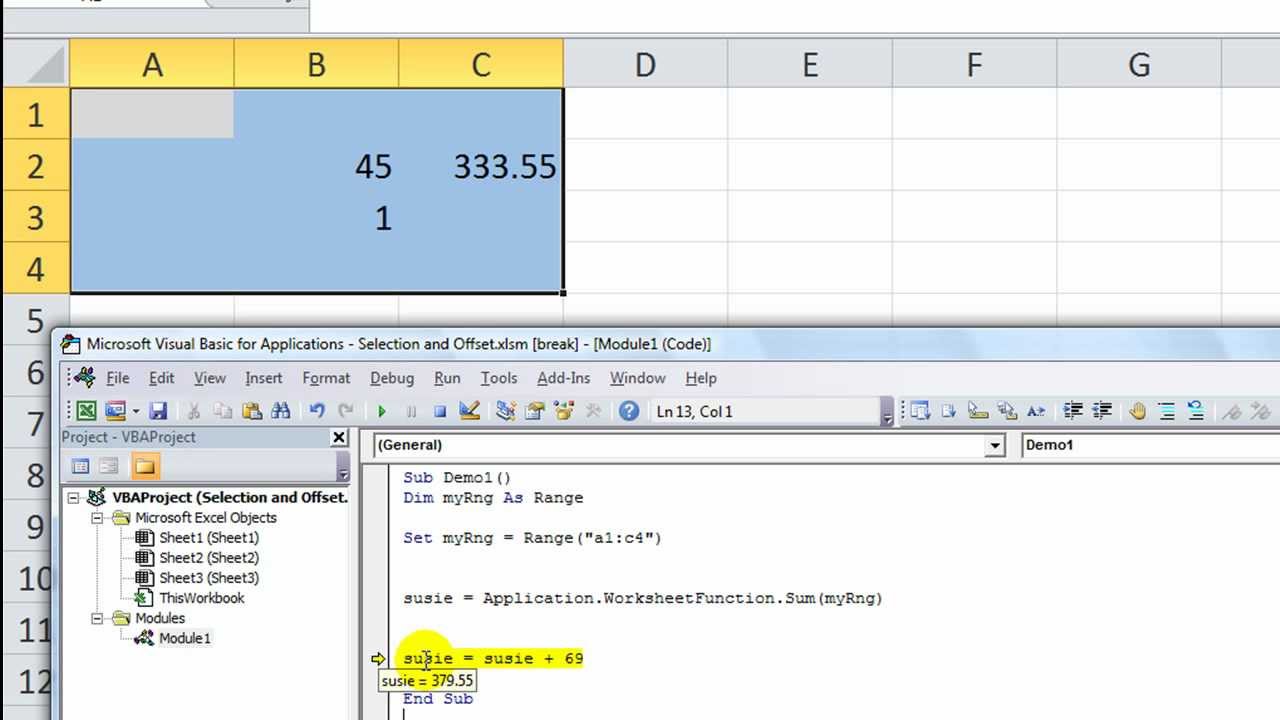Open the Debug menu

pos(392,378)
